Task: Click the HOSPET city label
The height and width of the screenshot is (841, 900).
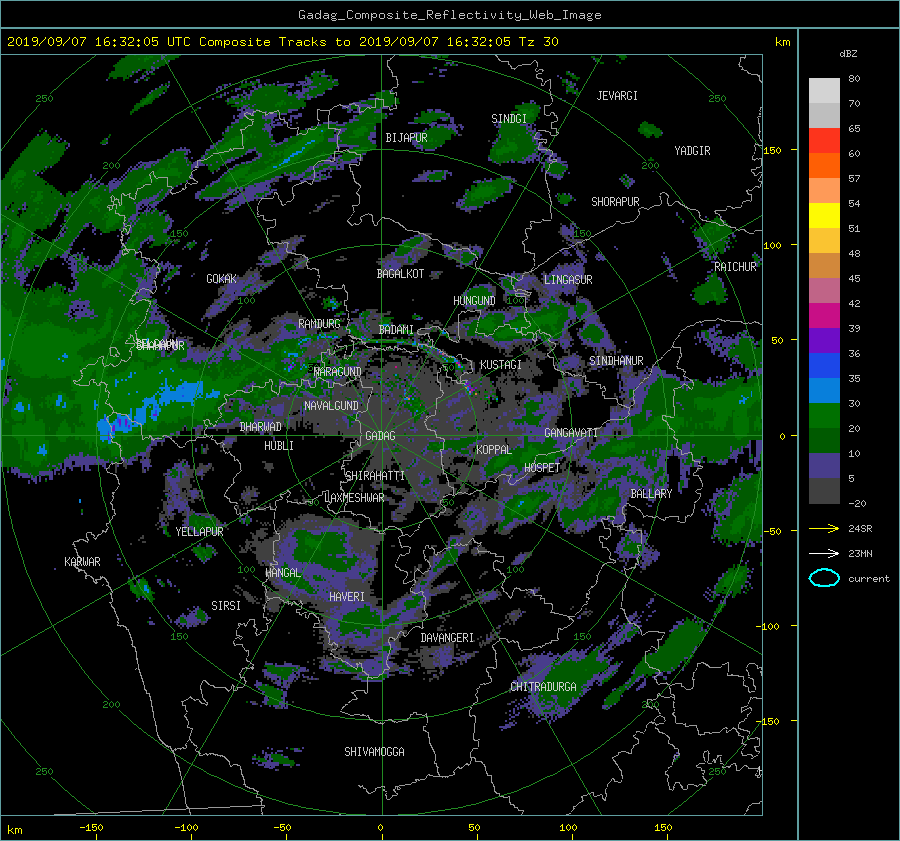Action: [x=542, y=468]
